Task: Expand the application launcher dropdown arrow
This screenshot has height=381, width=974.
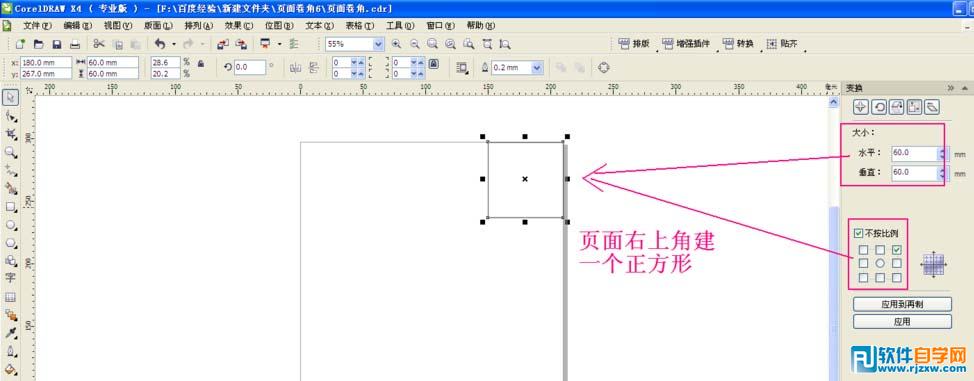Action: pos(280,44)
